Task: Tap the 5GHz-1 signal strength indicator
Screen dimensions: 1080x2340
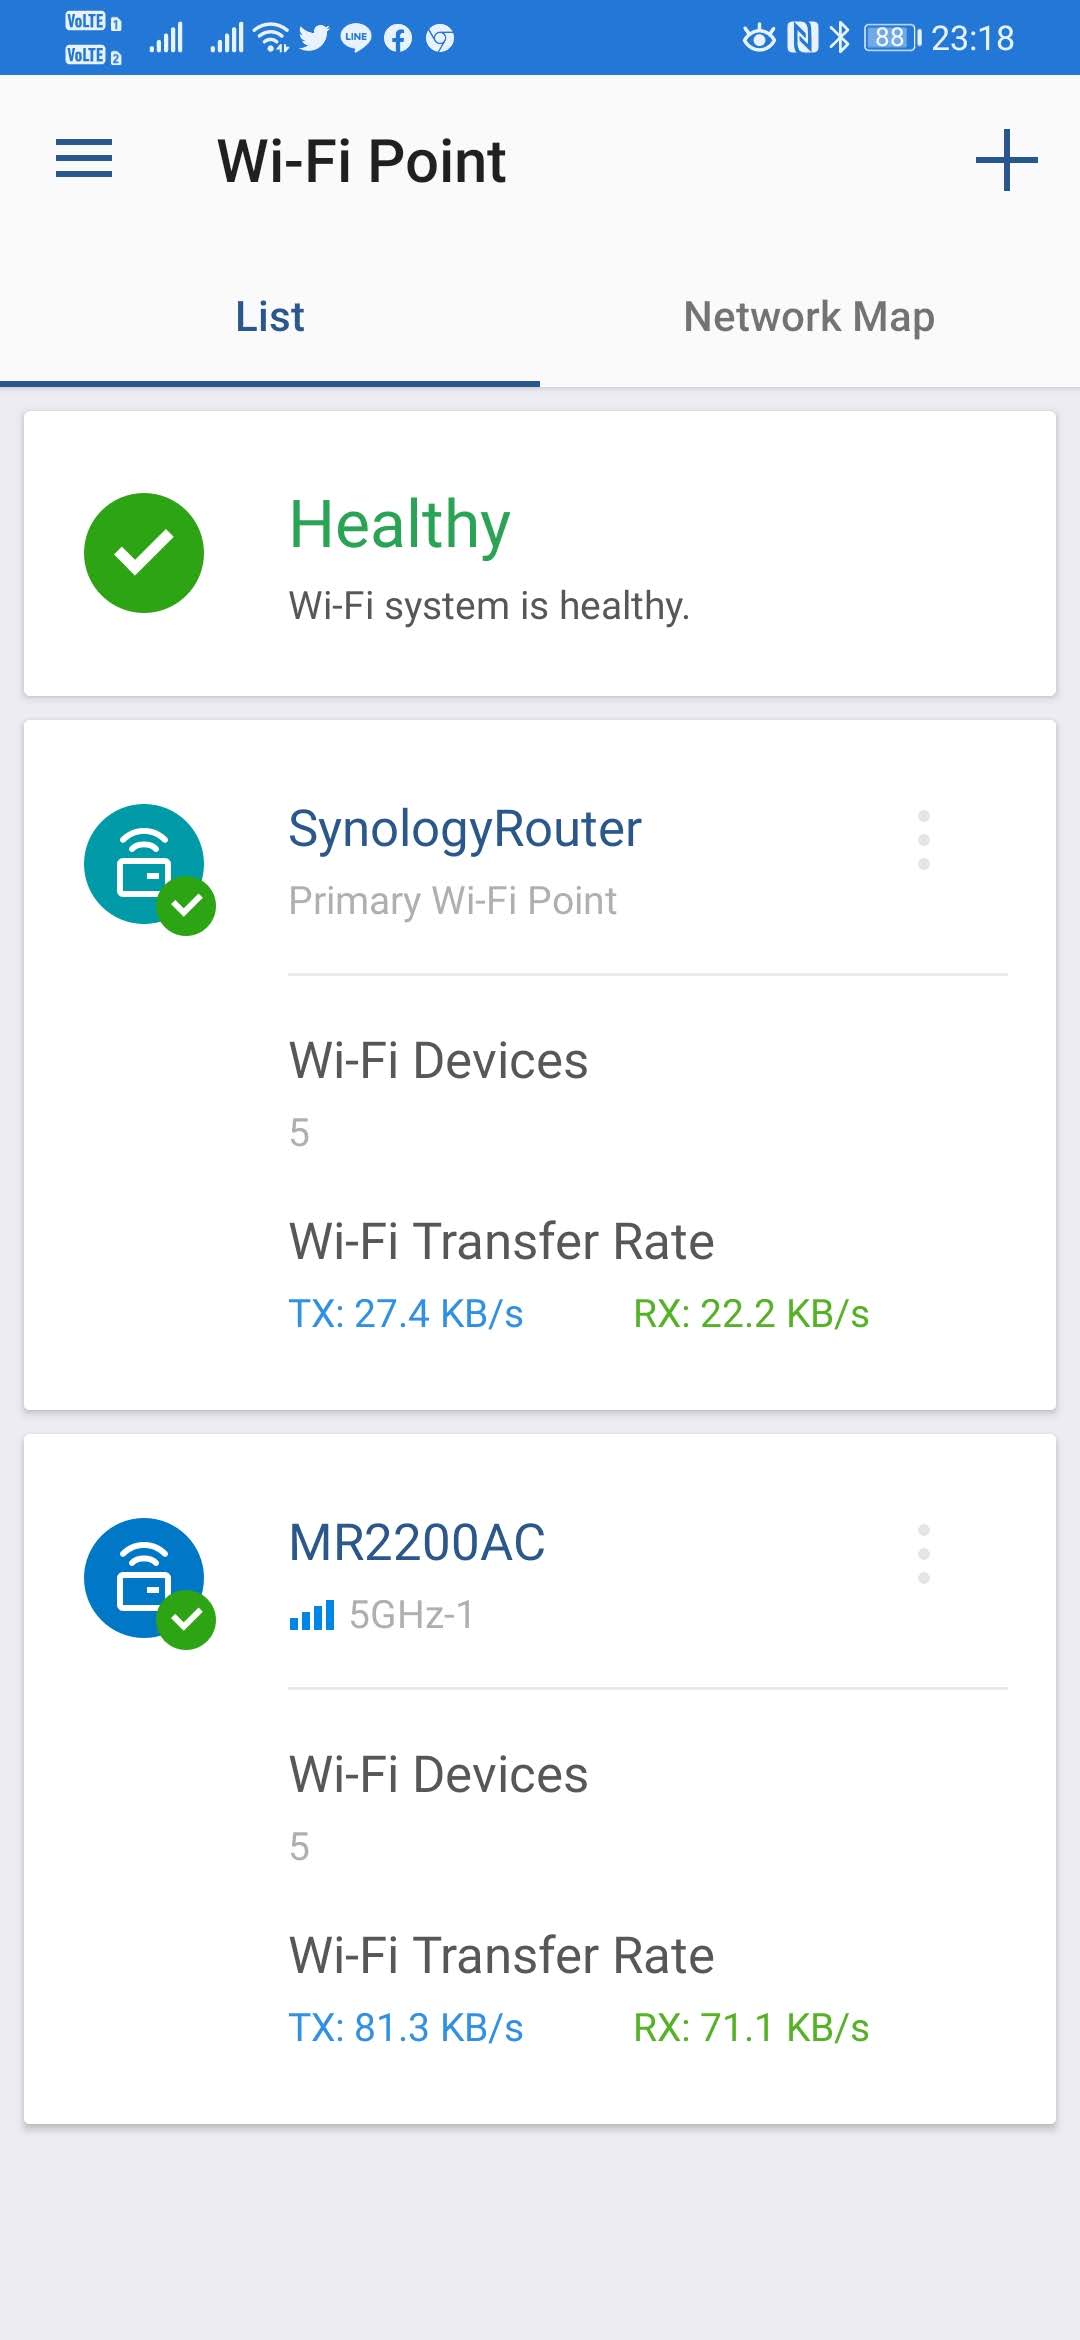Action: tap(312, 1615)
